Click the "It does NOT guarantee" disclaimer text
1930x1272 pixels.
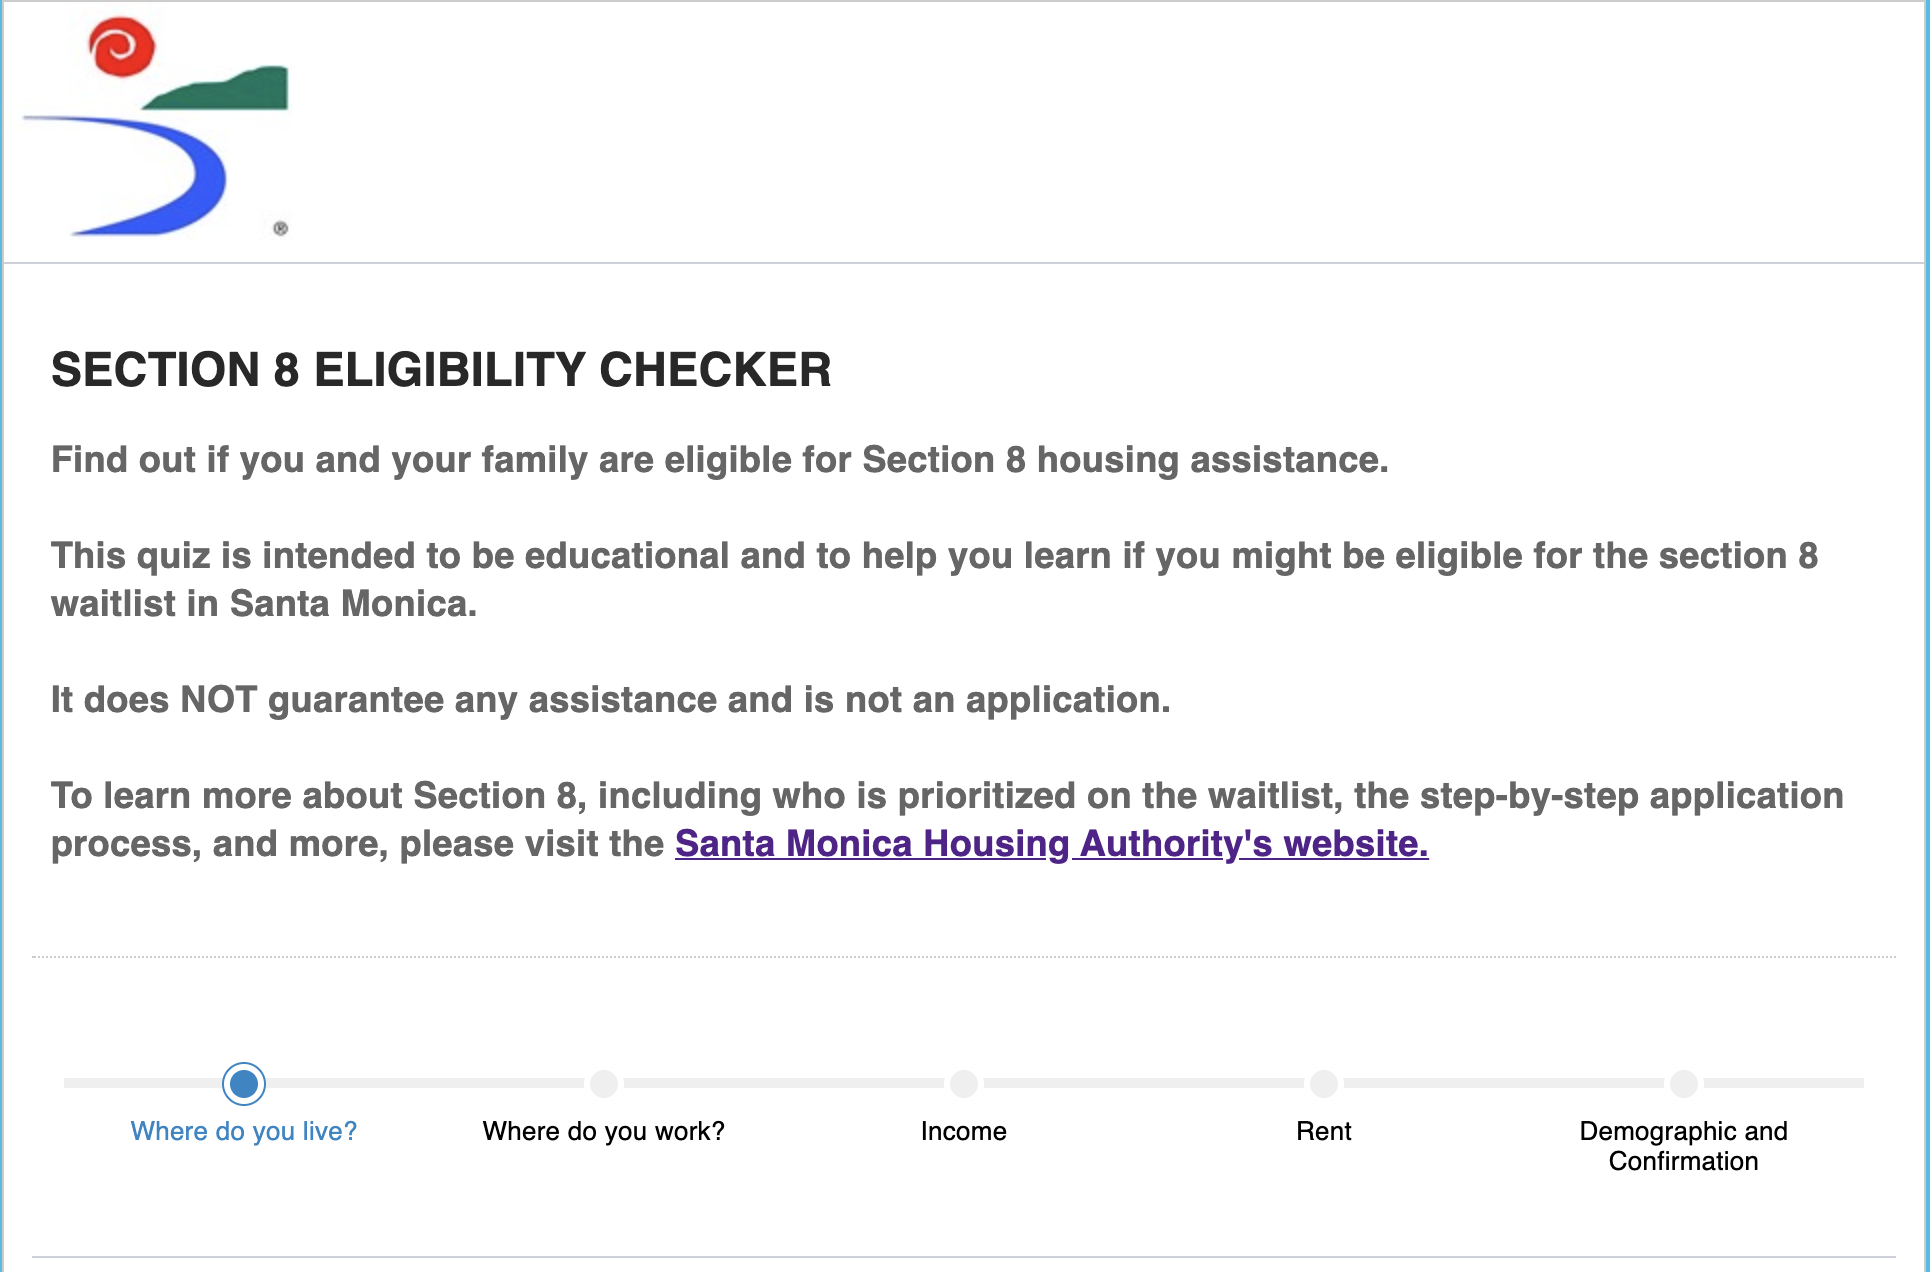(x=610, y=700)
